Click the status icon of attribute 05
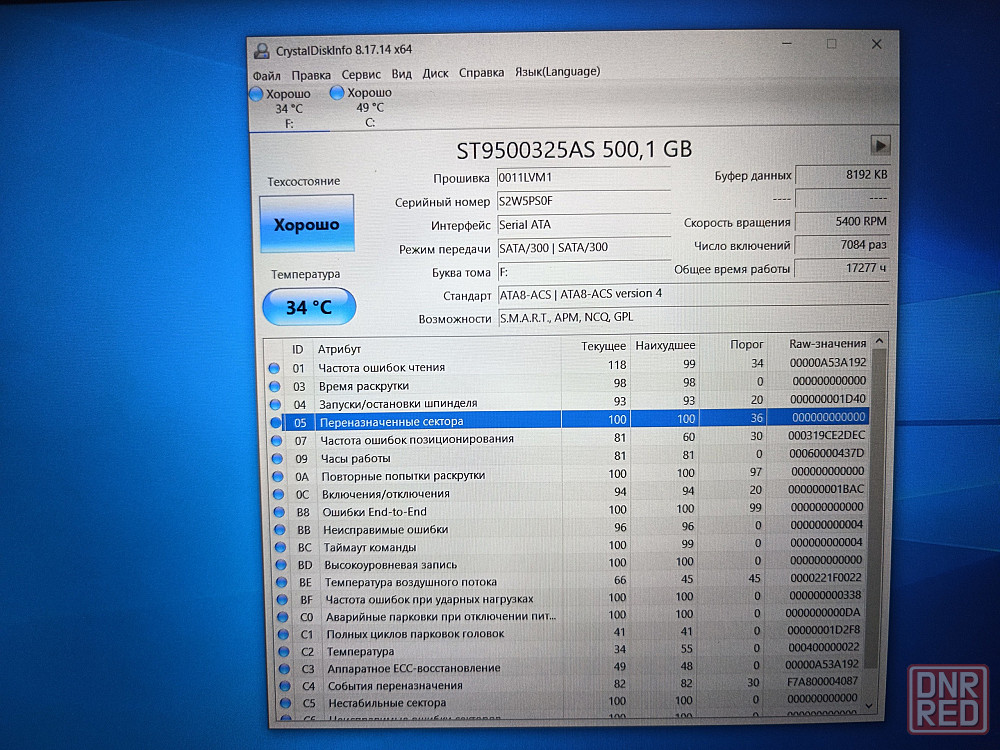The width and height of the screenshot is (1000, 750). tap(276, 422)
